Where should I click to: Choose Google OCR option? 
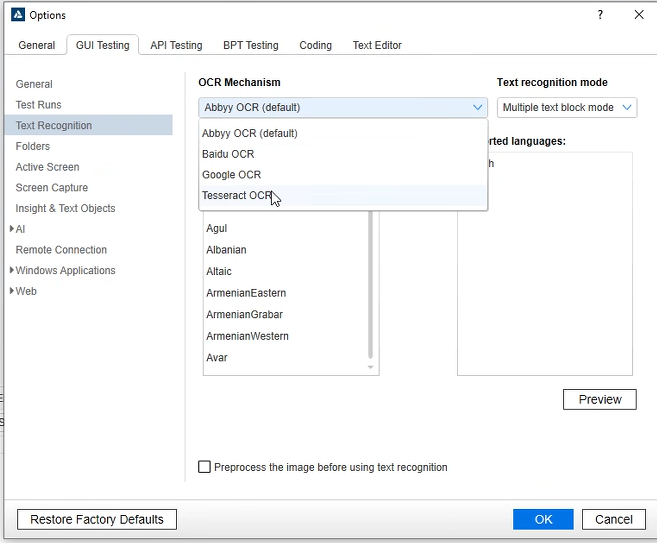(x=231, y=175)
